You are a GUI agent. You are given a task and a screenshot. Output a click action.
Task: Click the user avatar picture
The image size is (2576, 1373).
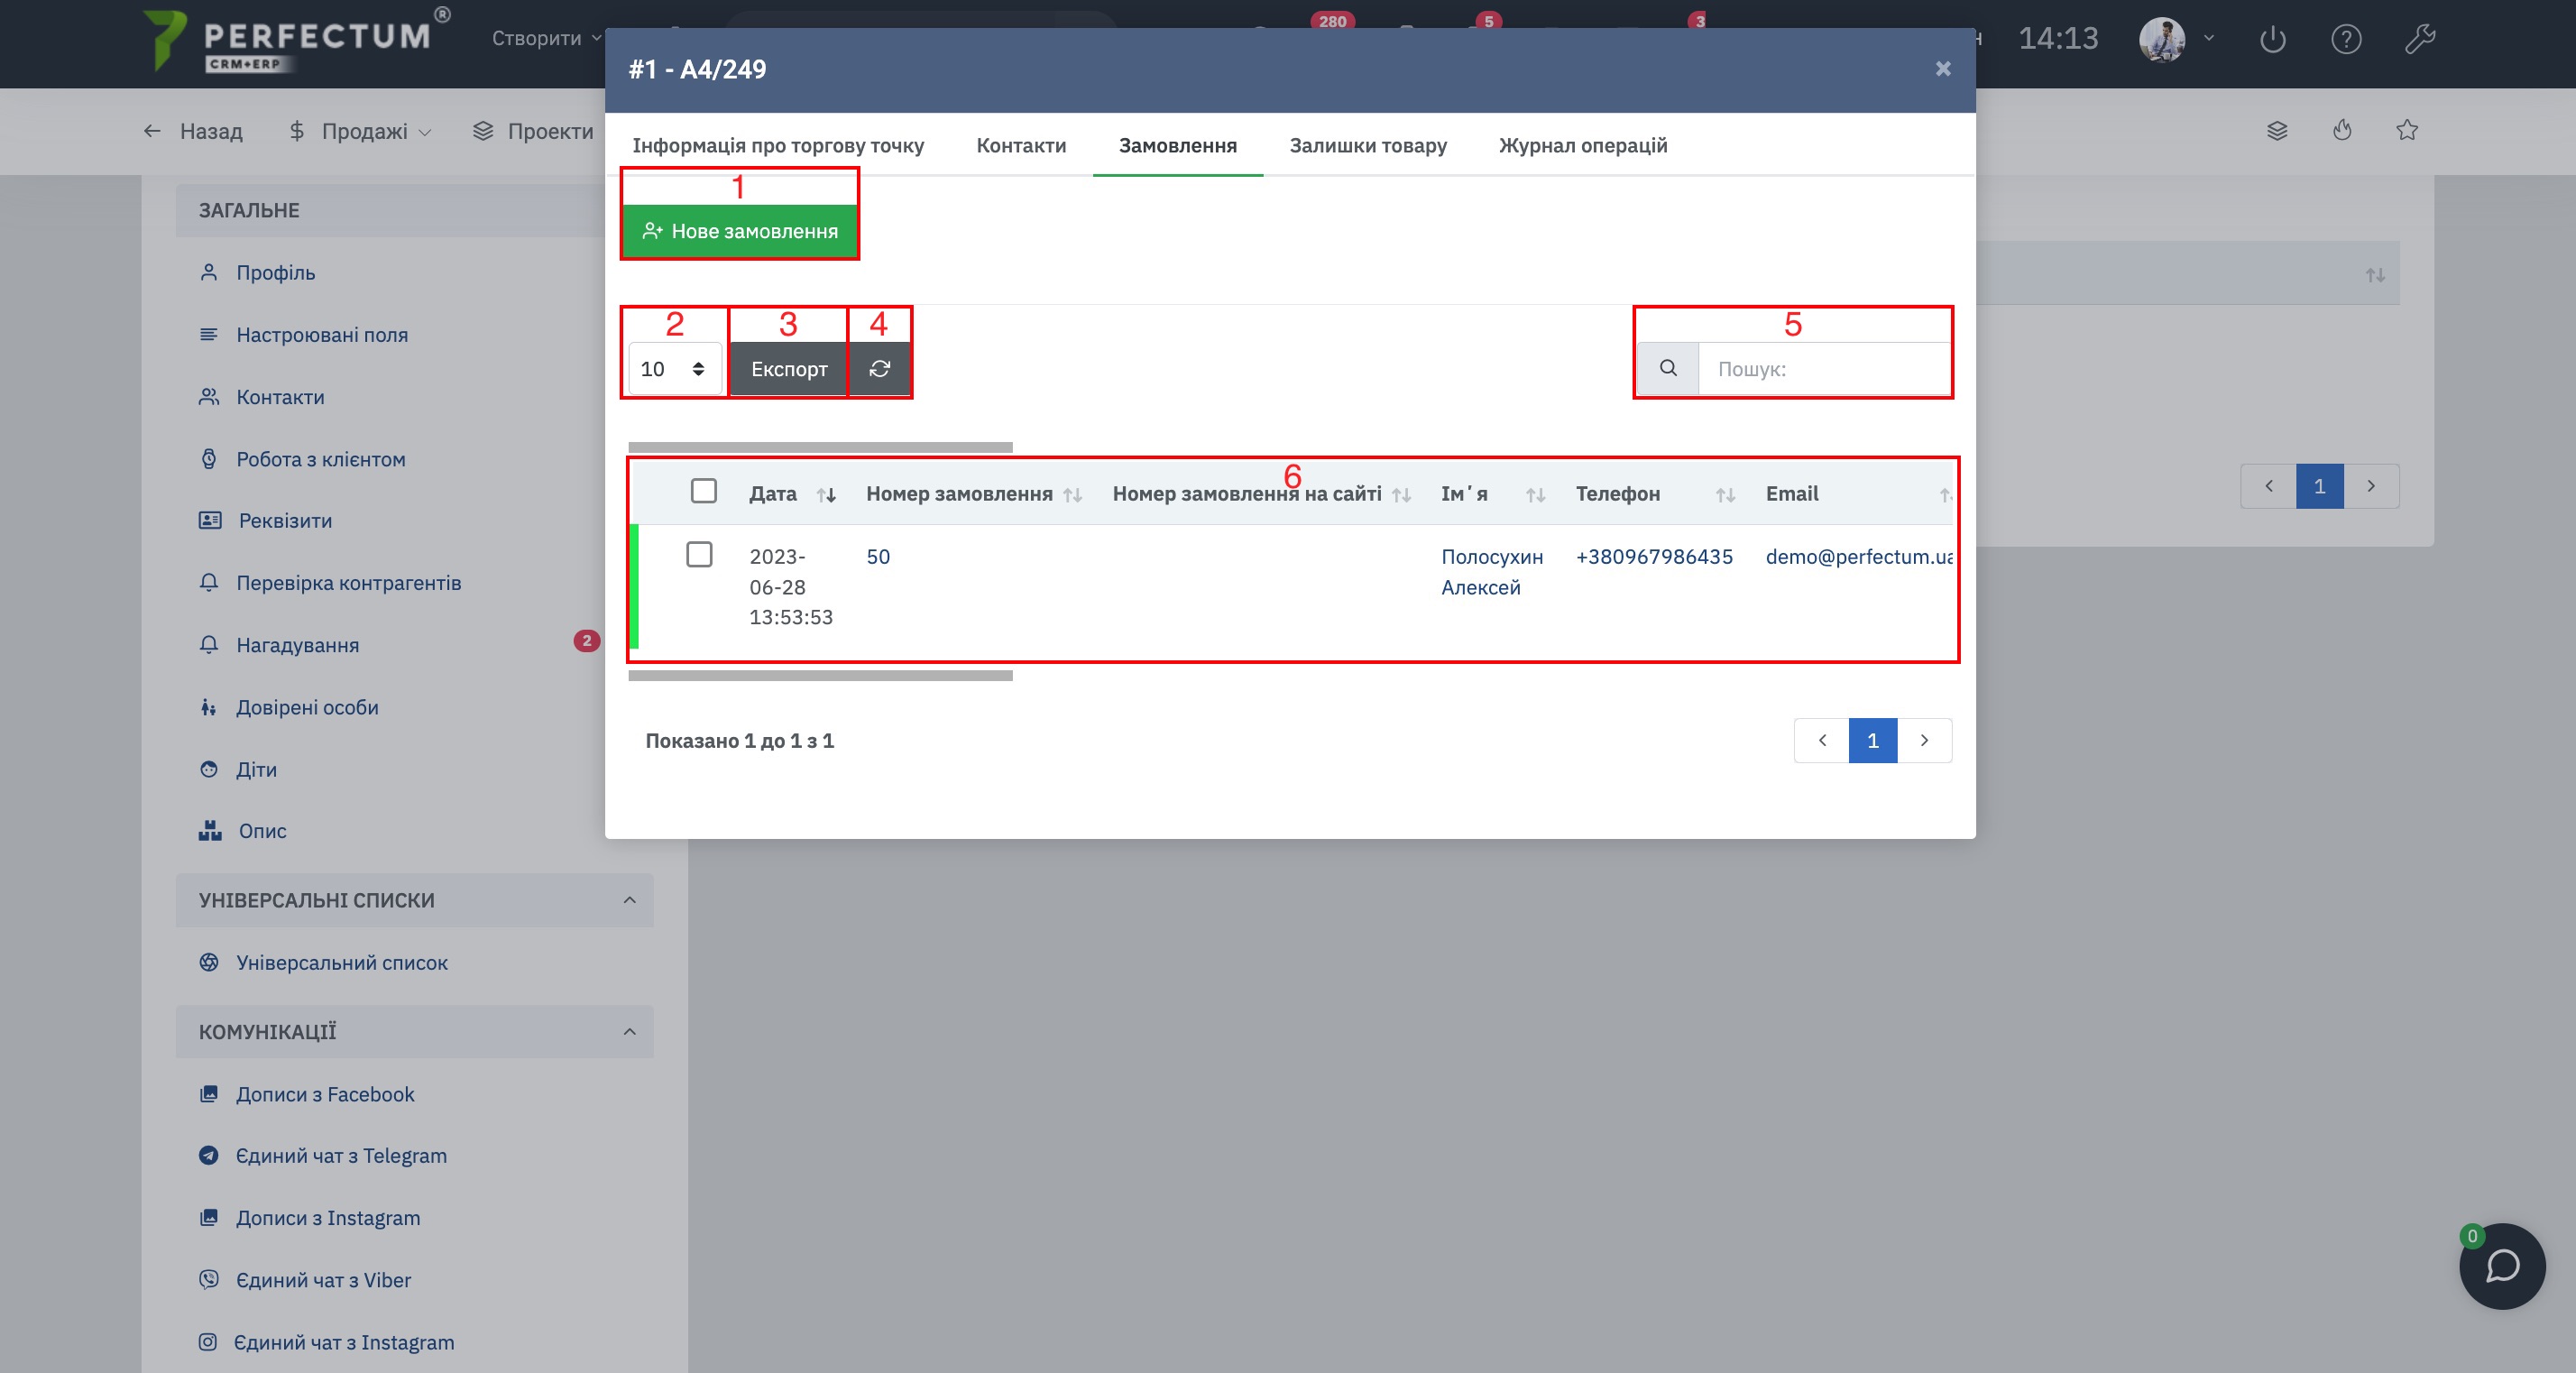pos(2162,39)
